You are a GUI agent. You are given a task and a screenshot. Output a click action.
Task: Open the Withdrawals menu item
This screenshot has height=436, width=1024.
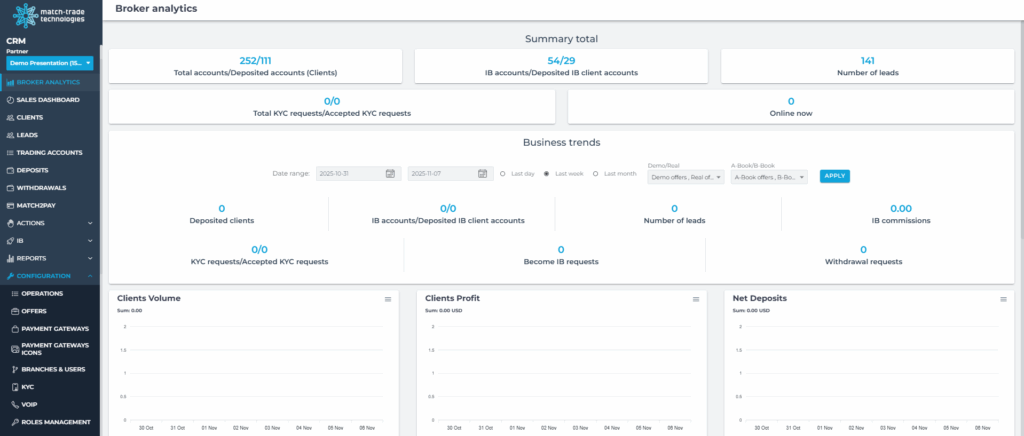click(43, 188)
